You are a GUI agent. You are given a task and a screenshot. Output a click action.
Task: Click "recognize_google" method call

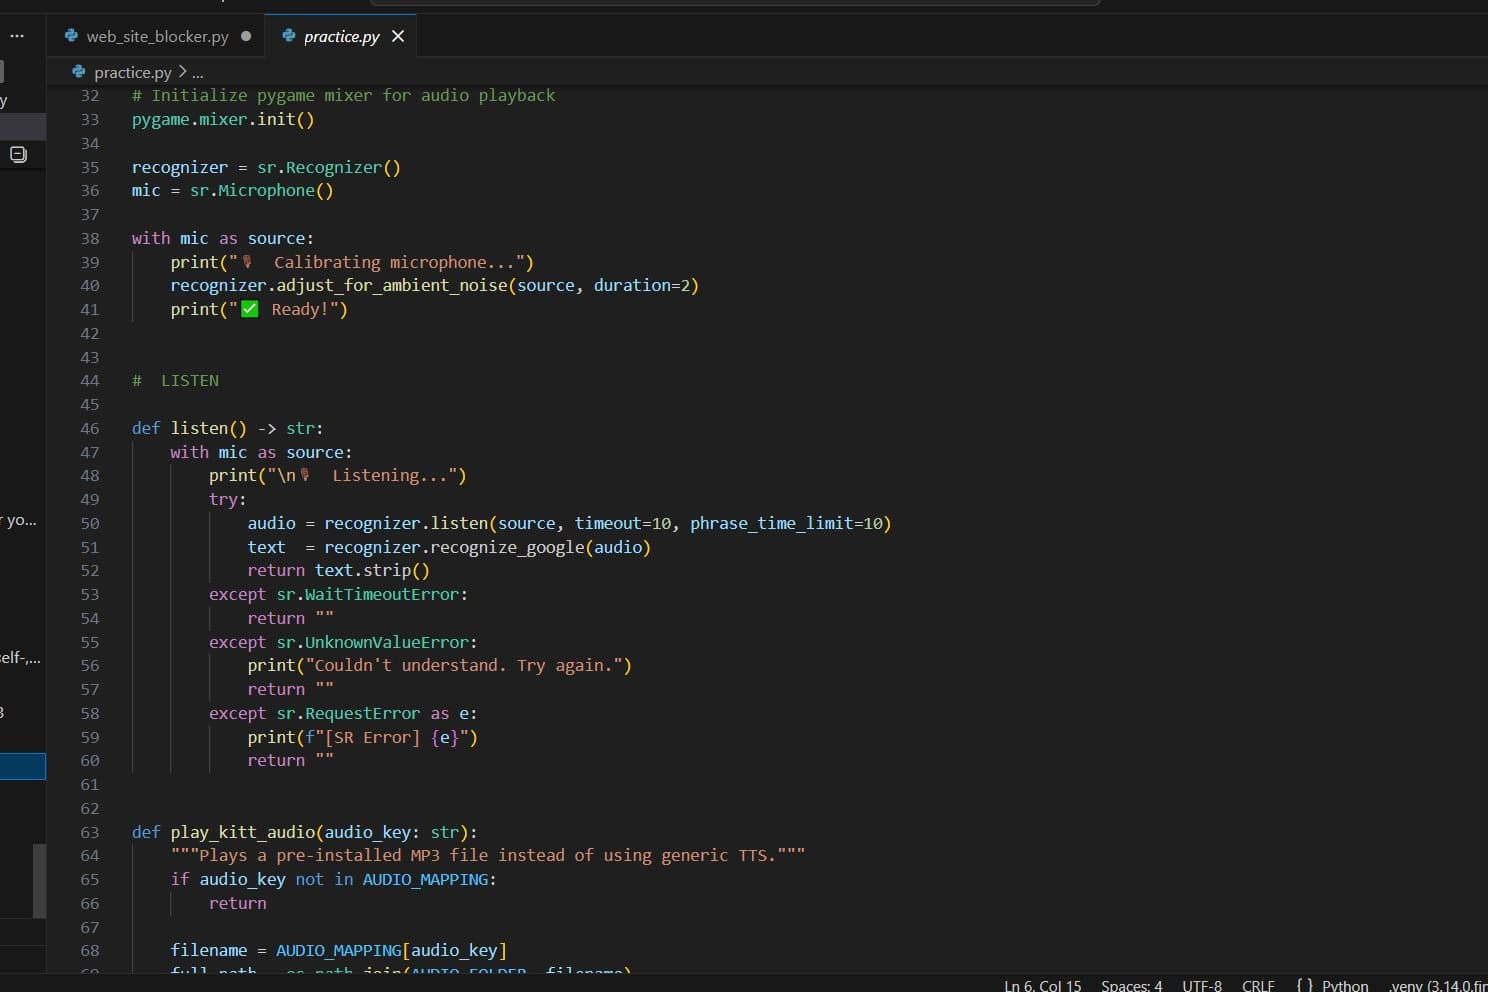[508, 547]
